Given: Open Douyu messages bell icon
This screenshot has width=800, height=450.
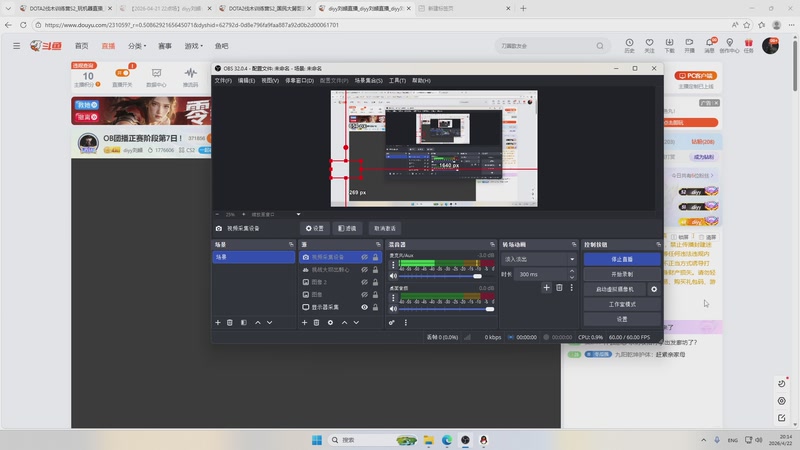Looking at the screenshot, I should click(710, 45).
